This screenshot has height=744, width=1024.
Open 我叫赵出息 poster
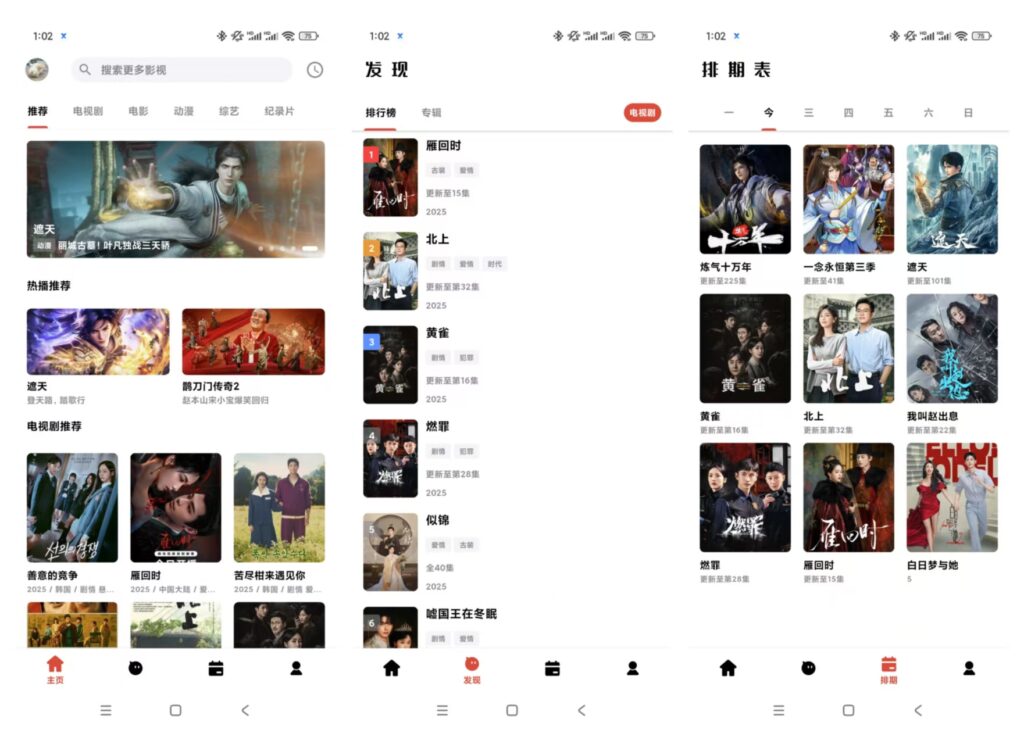(952, 348)
